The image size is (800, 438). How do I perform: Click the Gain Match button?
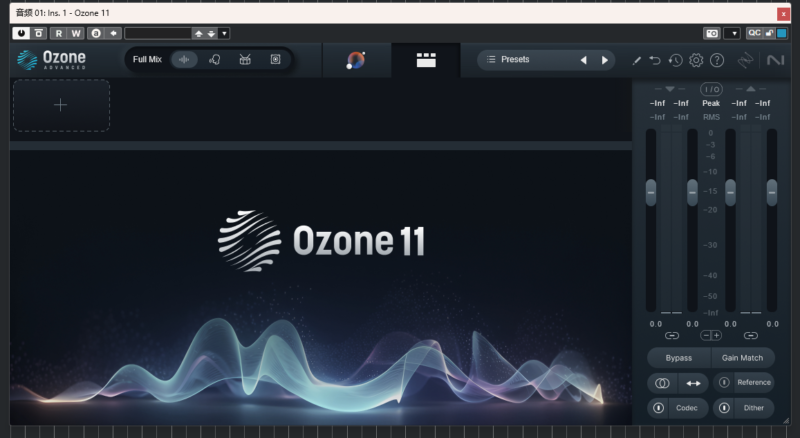[x=742, y=357]
